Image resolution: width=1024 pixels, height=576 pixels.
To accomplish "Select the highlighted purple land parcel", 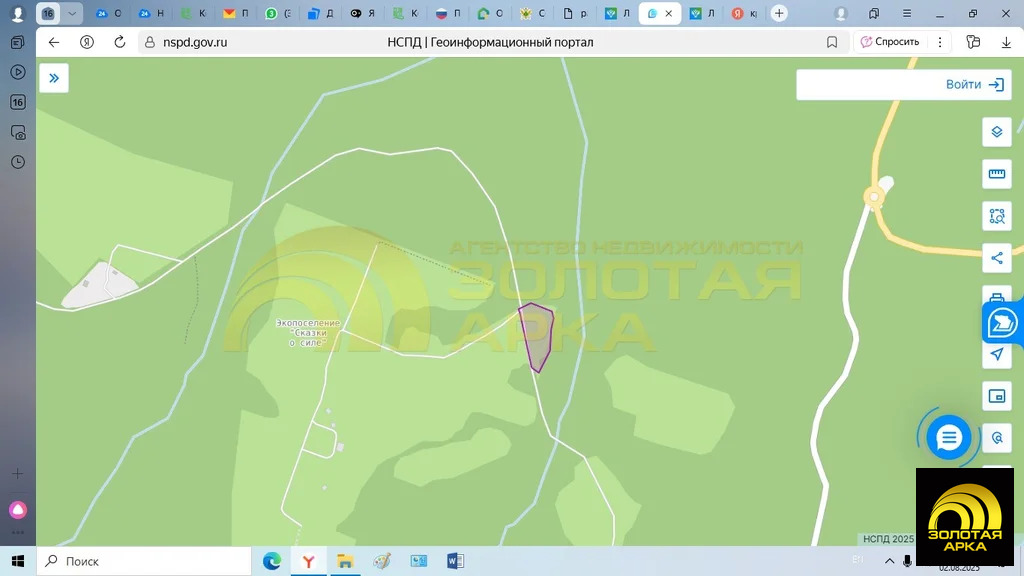I will [x=536, y=336].
